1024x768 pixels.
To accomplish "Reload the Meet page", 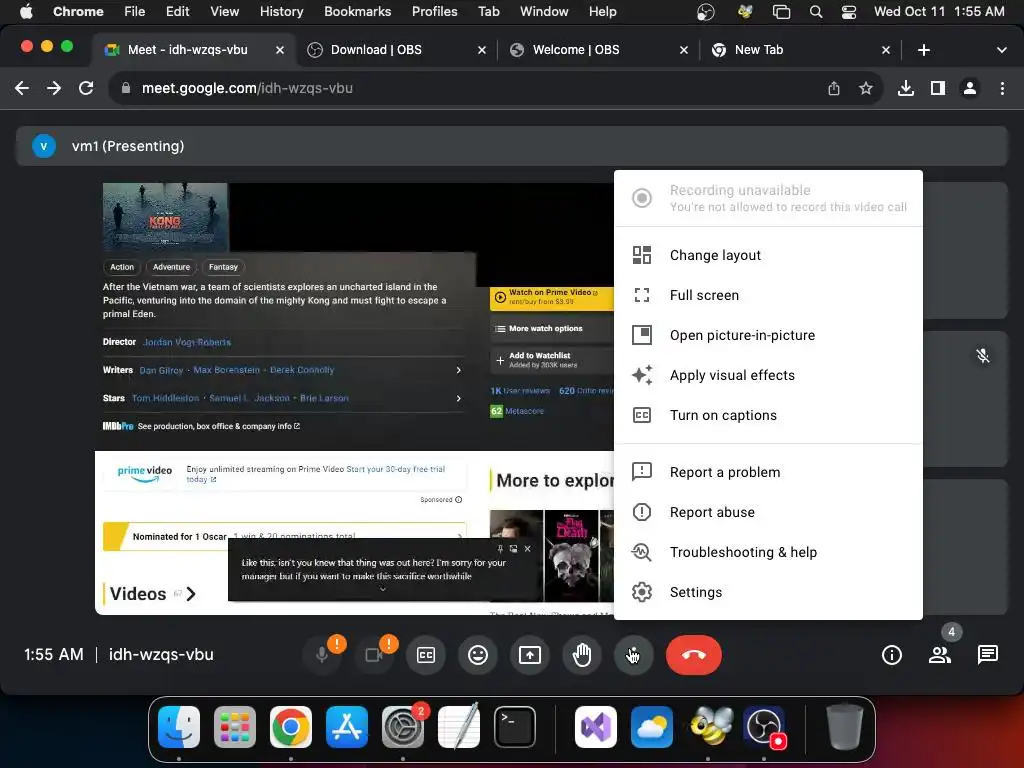I will pos(86,88).
